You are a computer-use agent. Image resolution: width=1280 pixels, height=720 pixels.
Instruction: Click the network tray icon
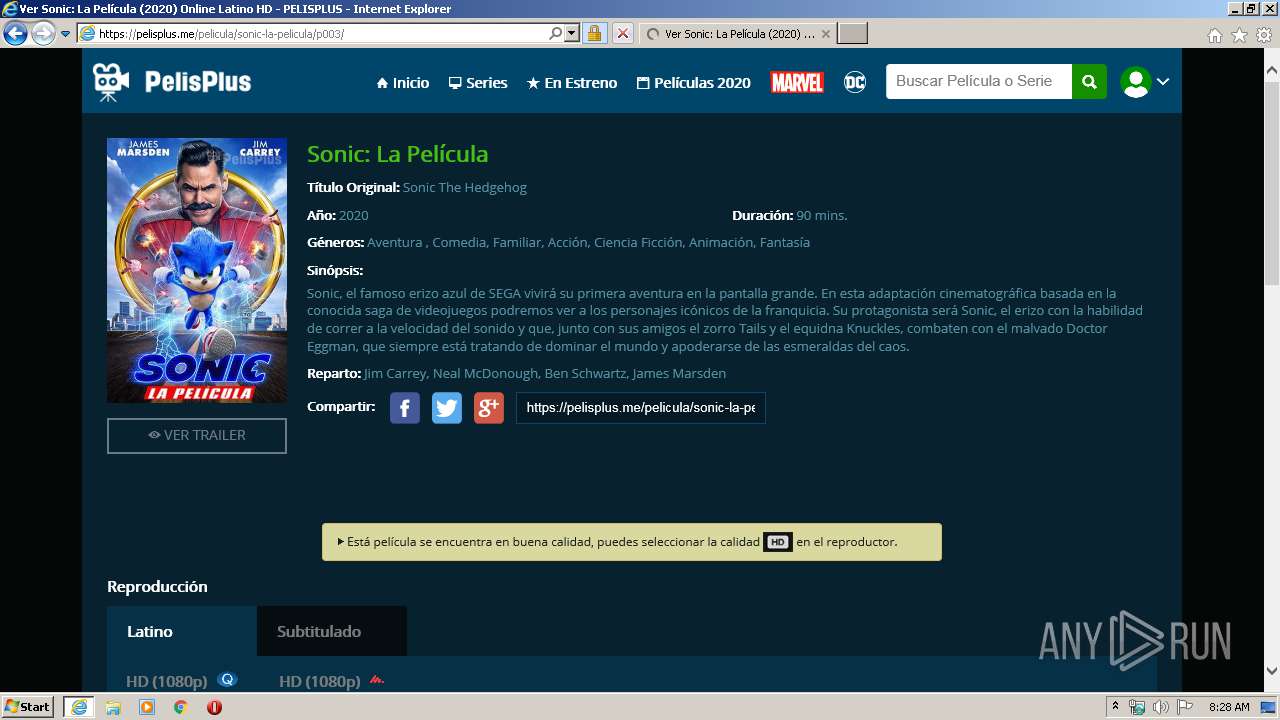click(1137, 707)
